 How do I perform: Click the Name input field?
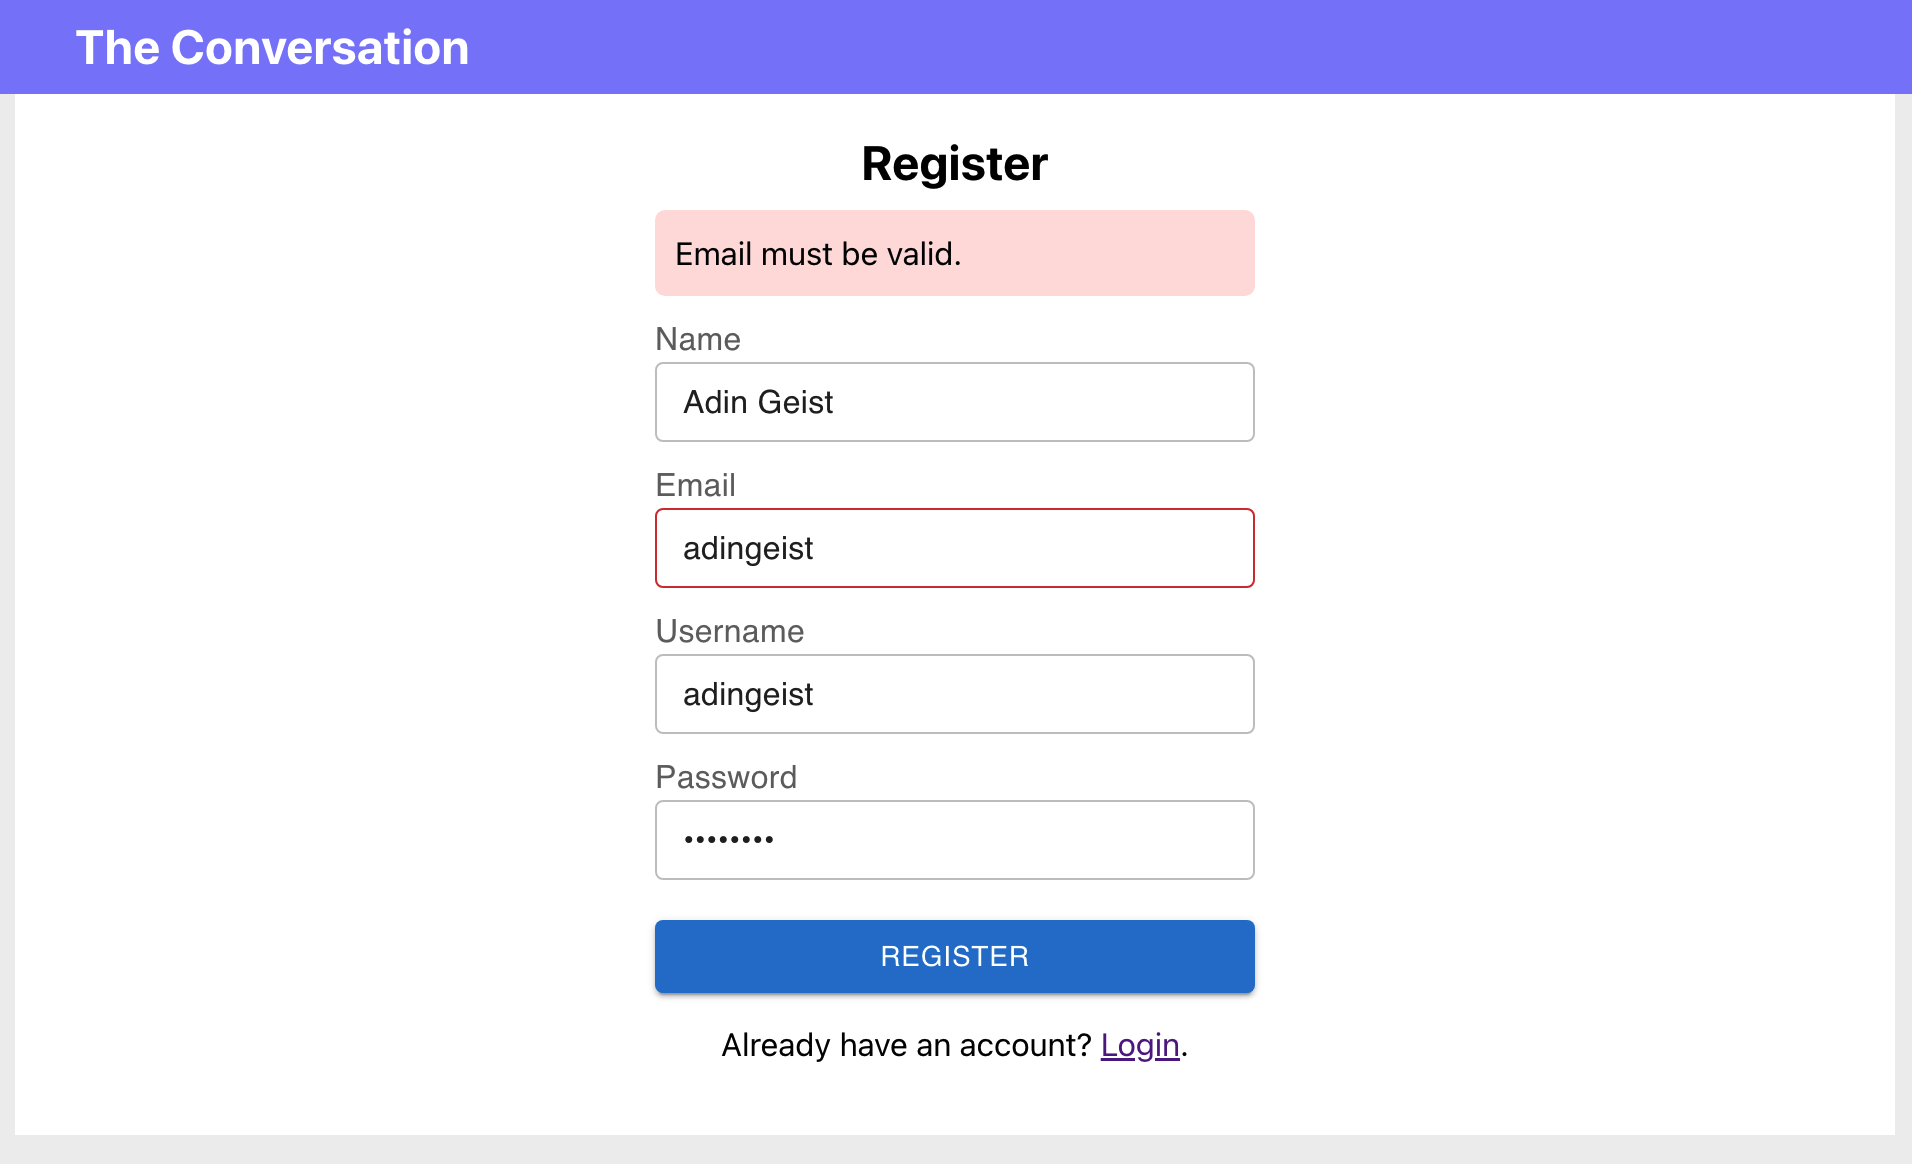(954, 402)
